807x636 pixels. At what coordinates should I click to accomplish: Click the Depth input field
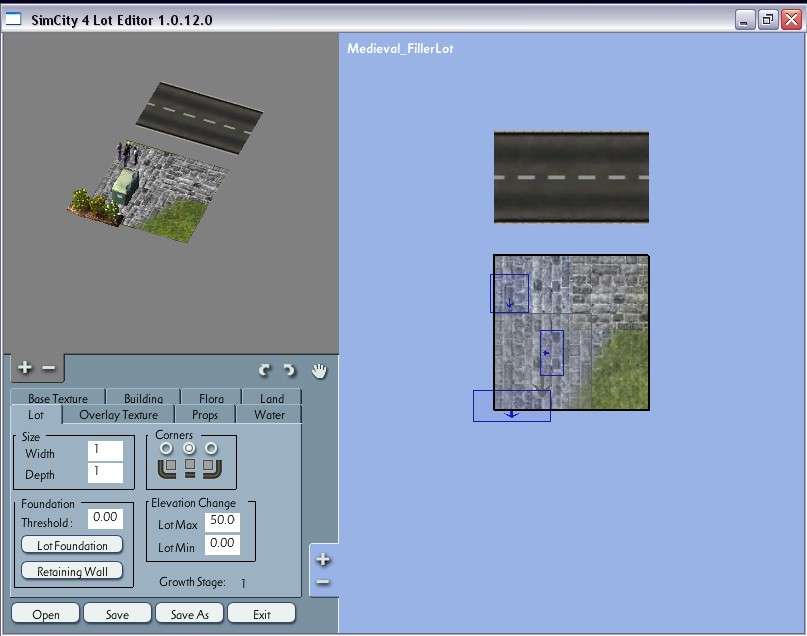[105, 472]
